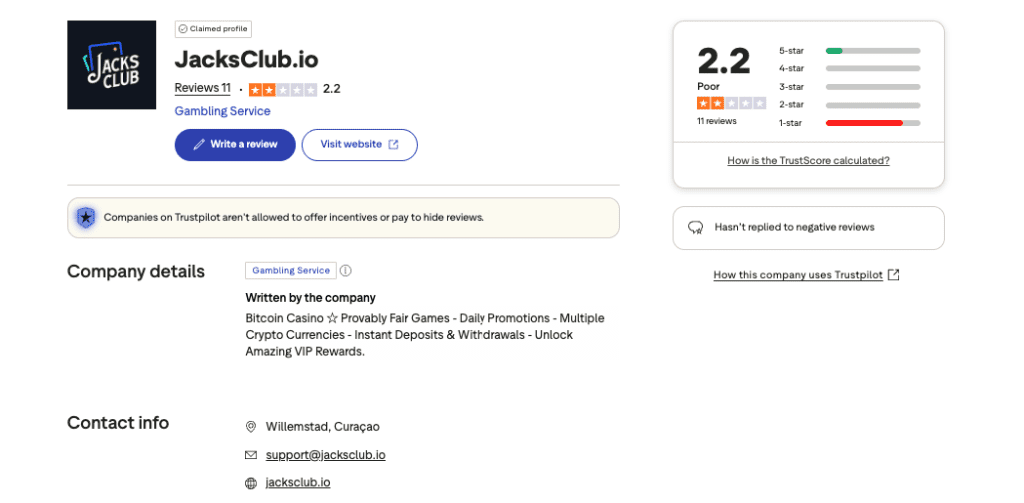This screenshot has height=503, width=1024.
Task: Click the JacksClub company logo
Action: [x=111, y=65]
